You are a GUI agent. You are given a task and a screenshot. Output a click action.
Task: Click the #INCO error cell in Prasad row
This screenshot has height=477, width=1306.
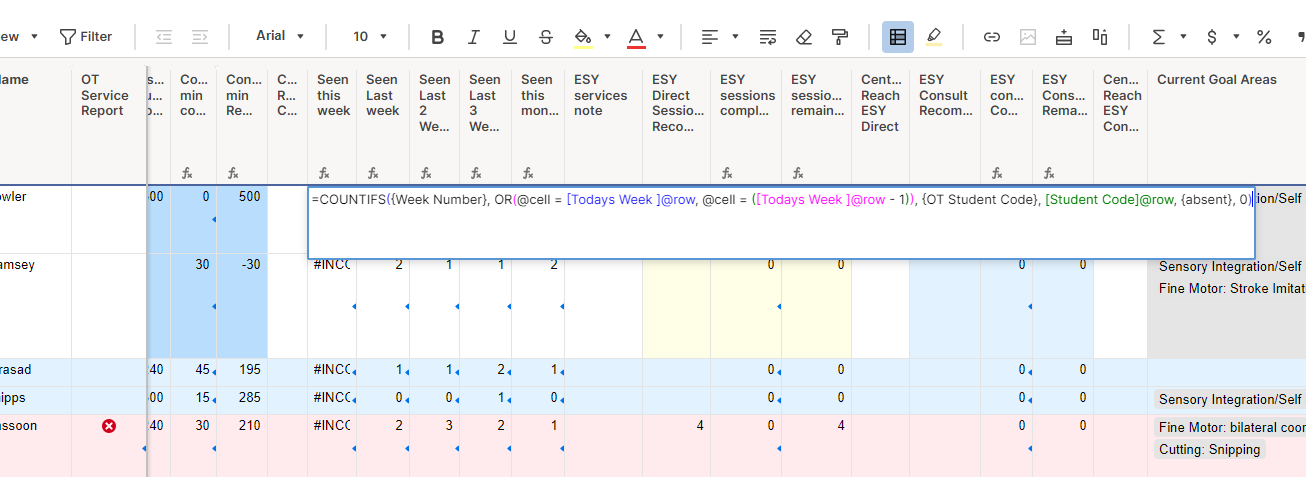(x=332, y=371)
